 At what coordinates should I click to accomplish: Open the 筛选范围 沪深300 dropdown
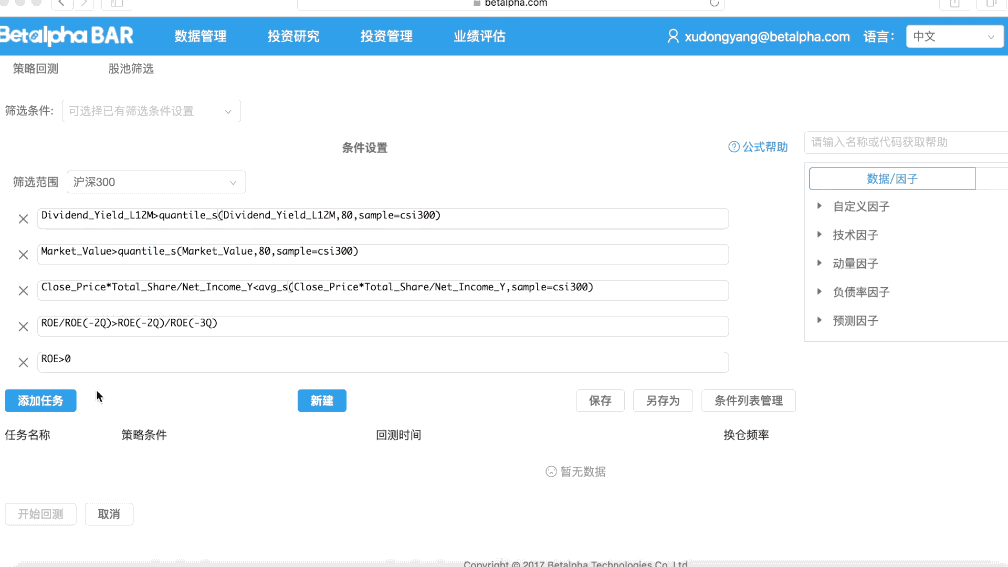coord(156,183)
